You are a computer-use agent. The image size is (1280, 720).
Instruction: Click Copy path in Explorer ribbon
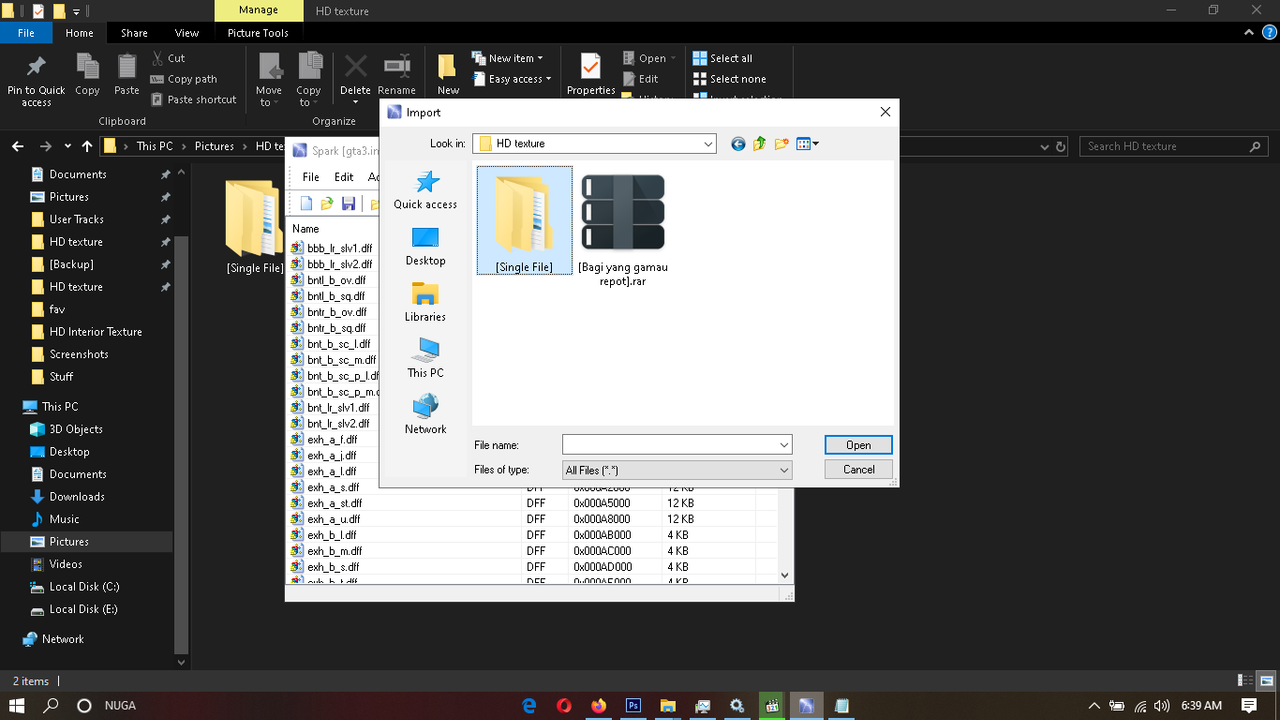[184, 79]
